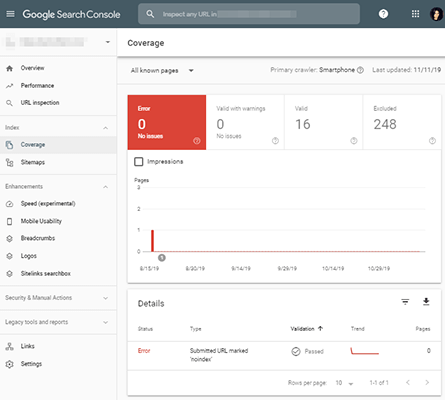Enable the Impressions checkbox

click(139, 162)
